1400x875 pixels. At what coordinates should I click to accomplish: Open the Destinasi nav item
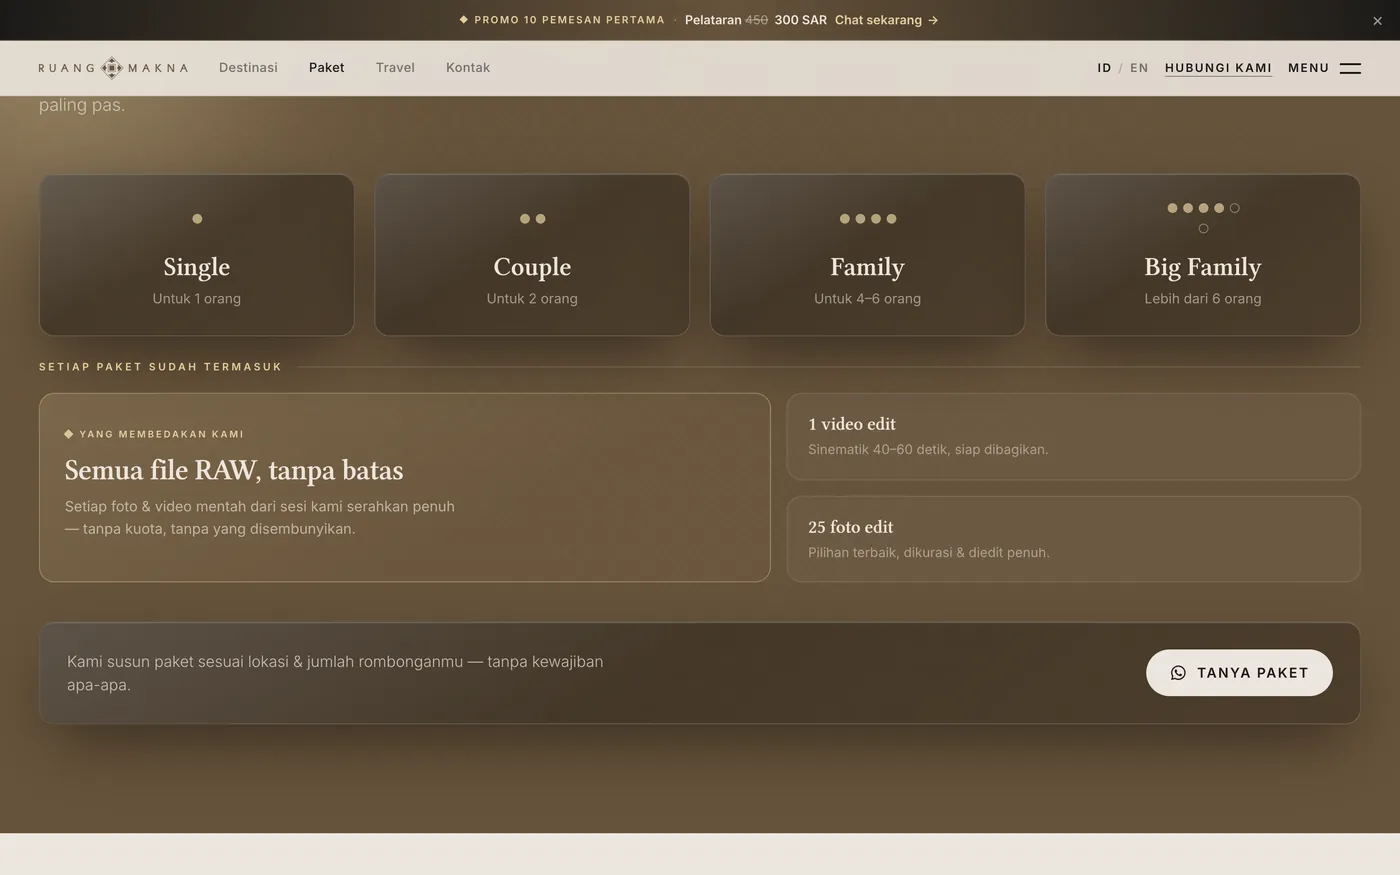248,68
